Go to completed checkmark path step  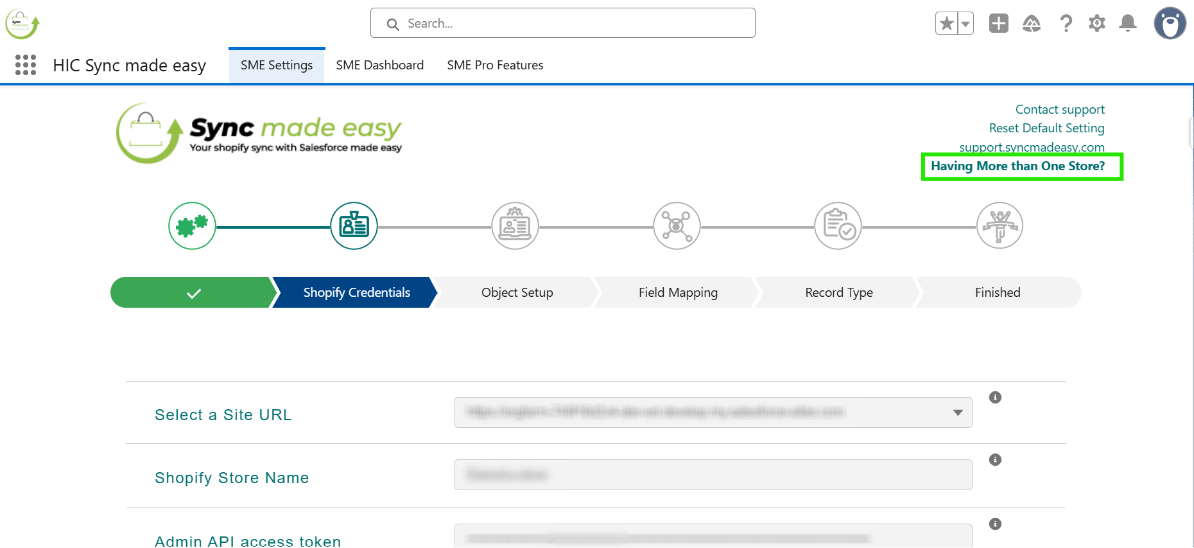pyautogui.click(x=193, y=293)
